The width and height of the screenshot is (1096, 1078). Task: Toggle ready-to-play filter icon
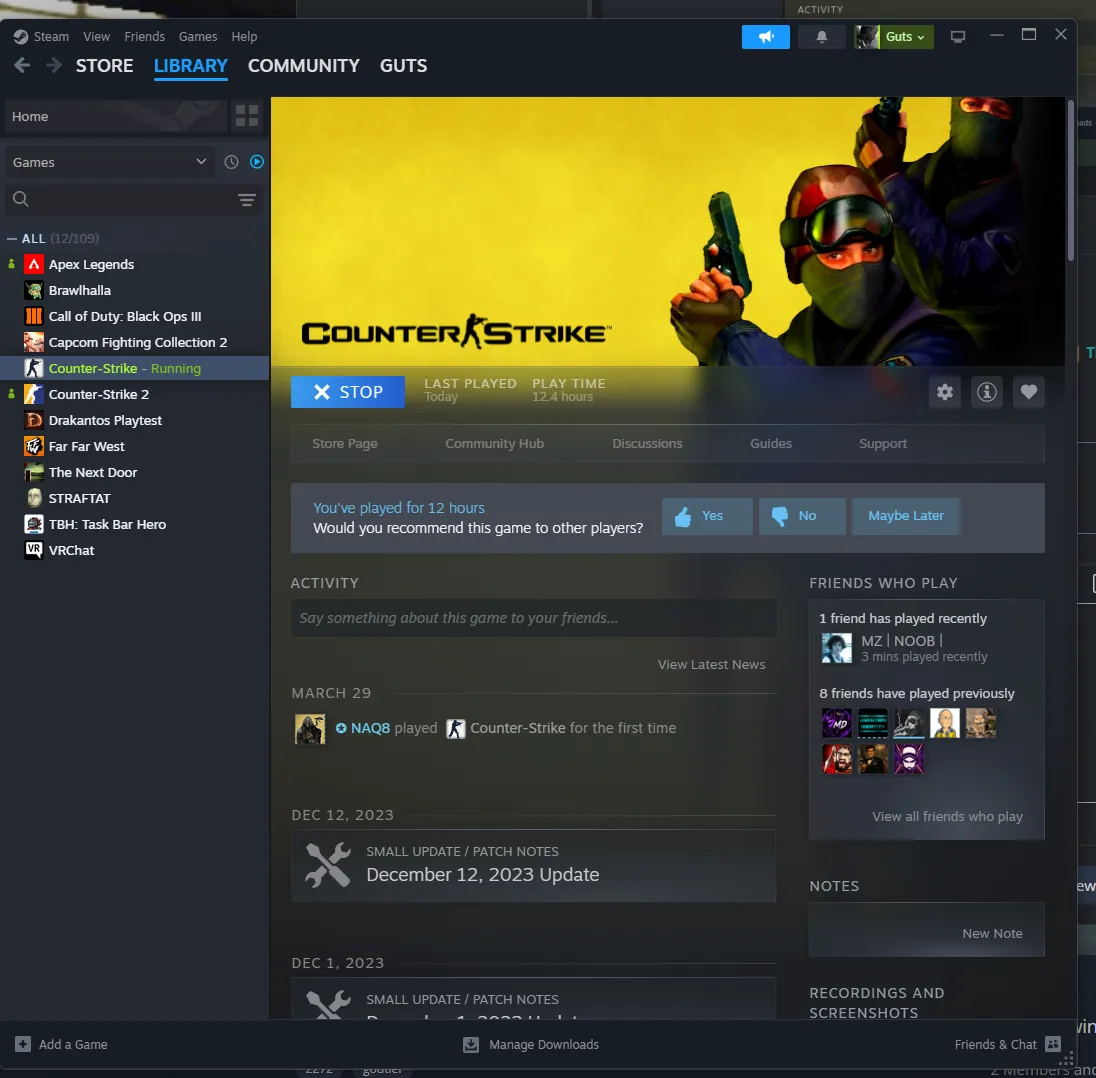pos(257,162)
